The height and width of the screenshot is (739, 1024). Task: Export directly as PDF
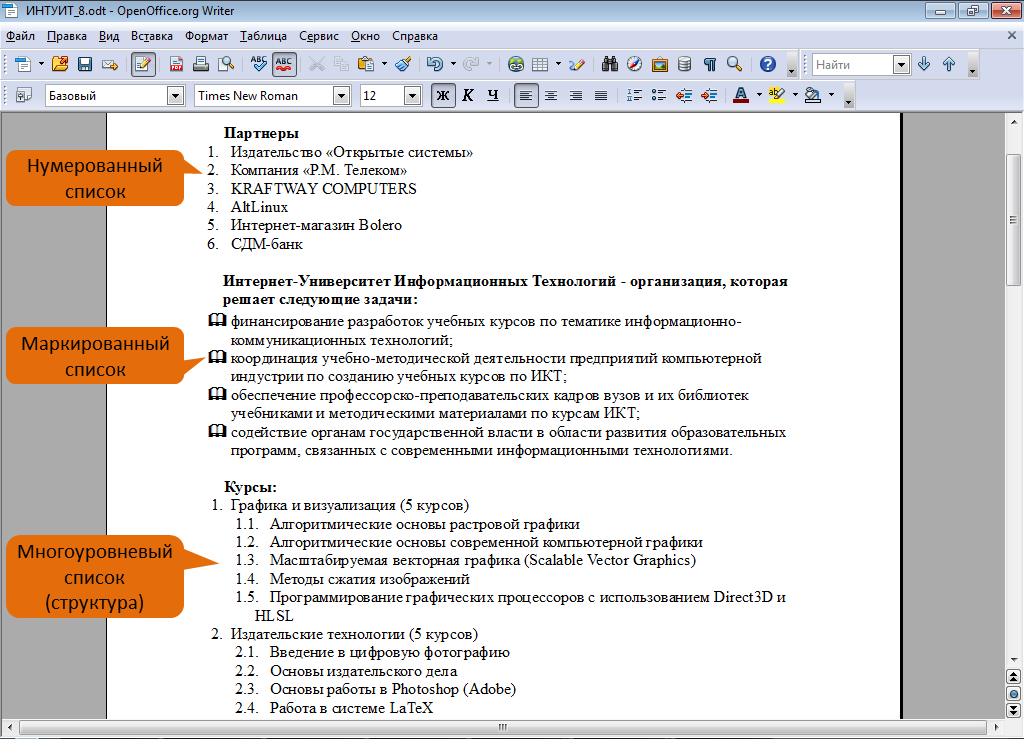(176, 64)
